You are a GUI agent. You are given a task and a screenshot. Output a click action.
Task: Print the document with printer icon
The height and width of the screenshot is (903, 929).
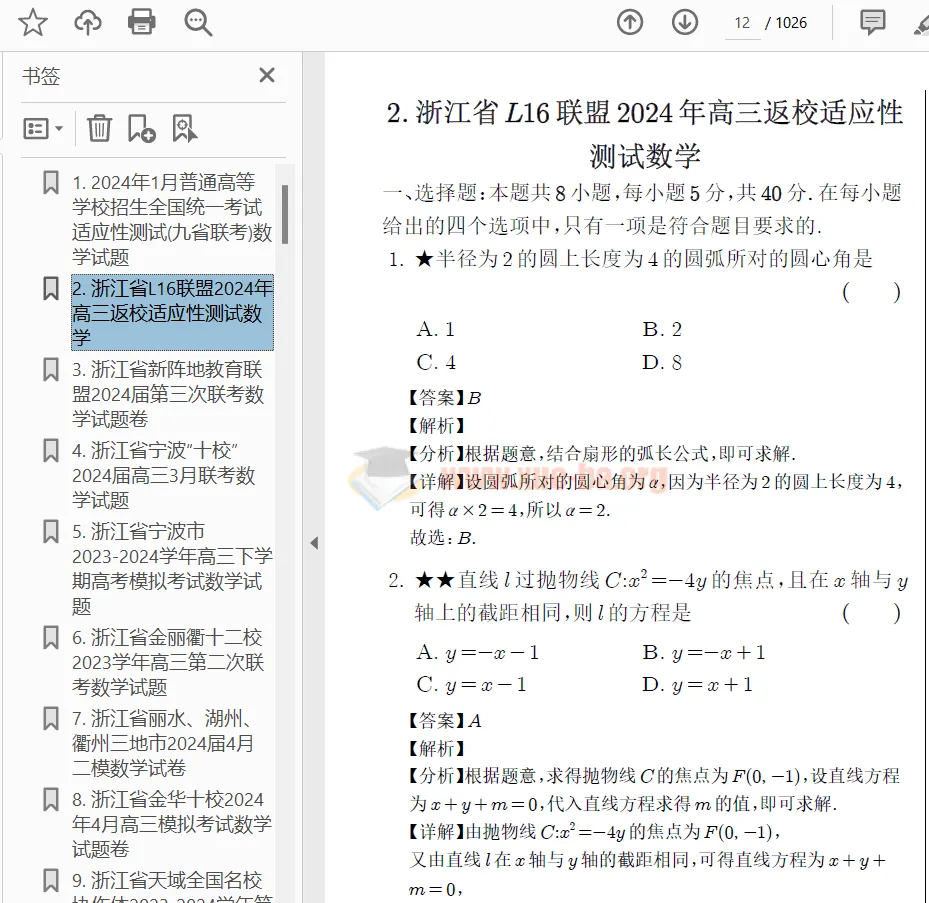click(x=142, y=22)
